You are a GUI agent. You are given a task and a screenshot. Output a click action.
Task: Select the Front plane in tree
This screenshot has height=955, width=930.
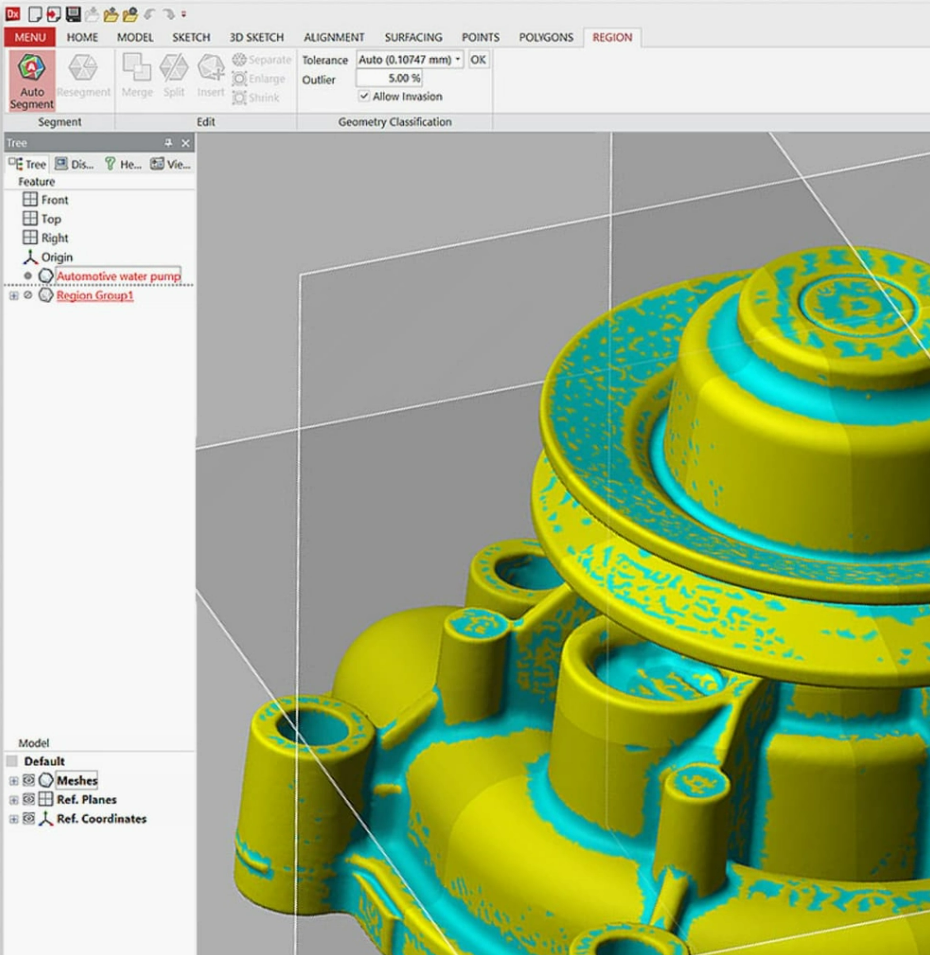[x=54, y=200]
